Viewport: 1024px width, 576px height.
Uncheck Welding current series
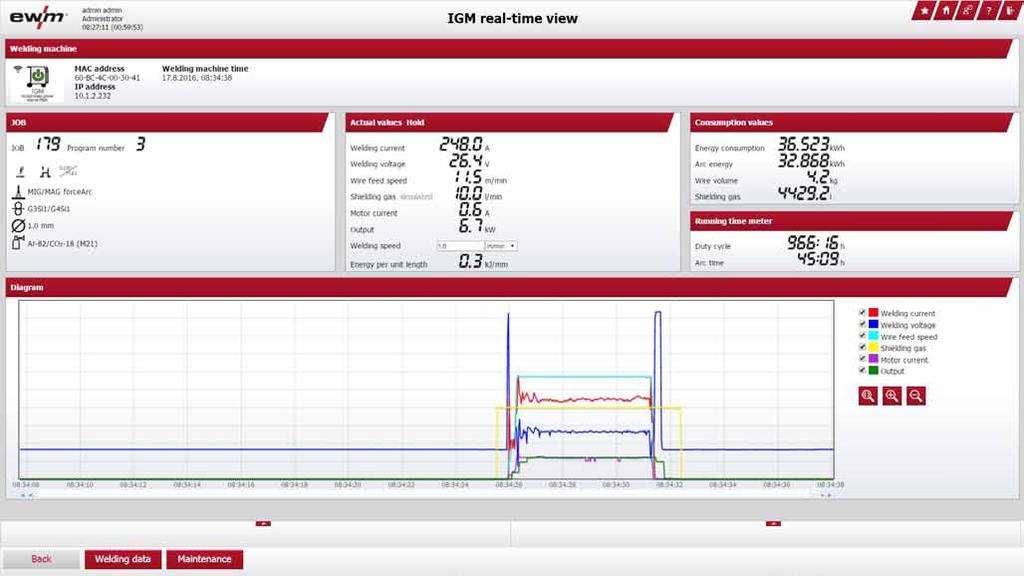pyautogui.click(x=862, y=313)
